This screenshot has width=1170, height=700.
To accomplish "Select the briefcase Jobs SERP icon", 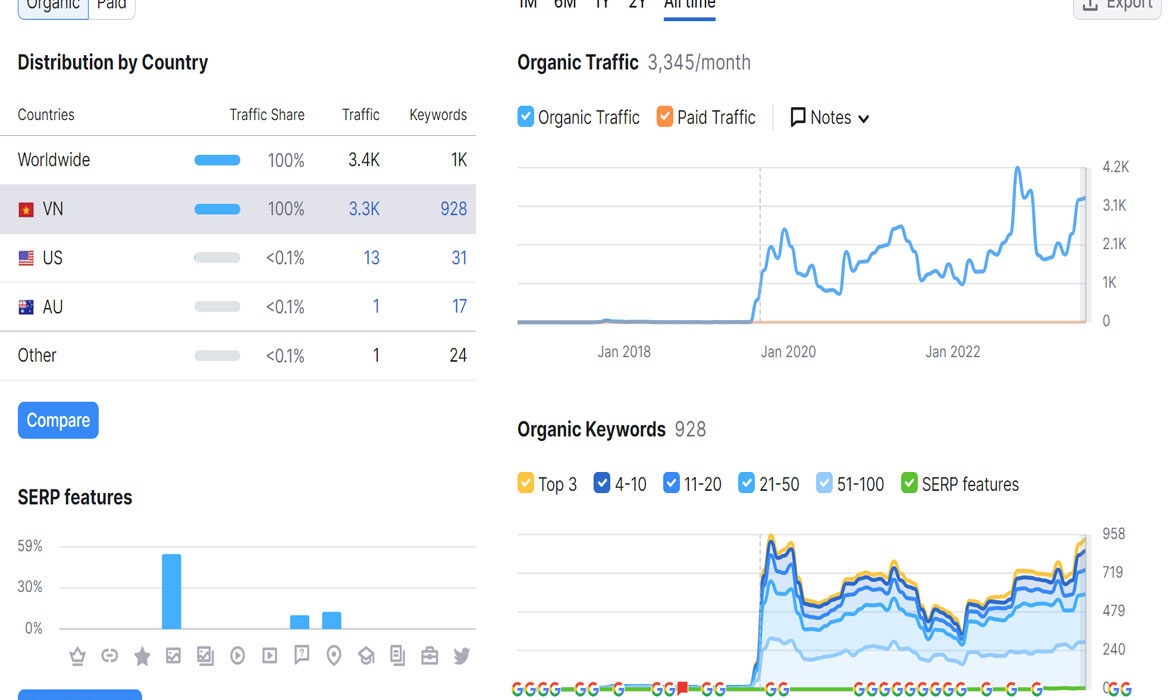I will click(x=430, y=656).
